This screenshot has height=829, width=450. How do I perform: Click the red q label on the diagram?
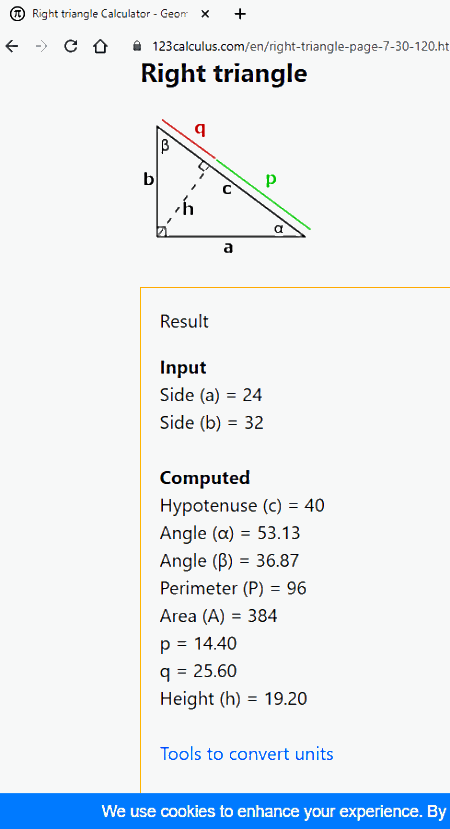click(x=200, y=128)
